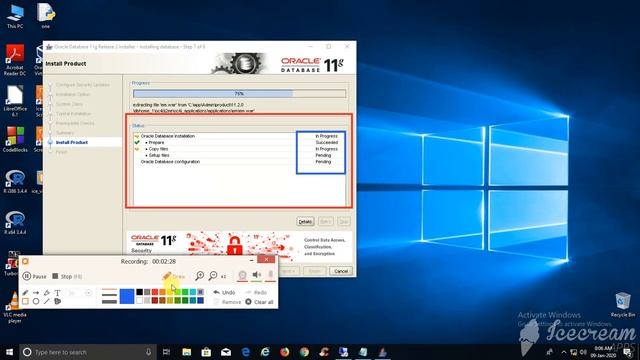
Task: Pick the brown color swatch
Action: (162, 300)
